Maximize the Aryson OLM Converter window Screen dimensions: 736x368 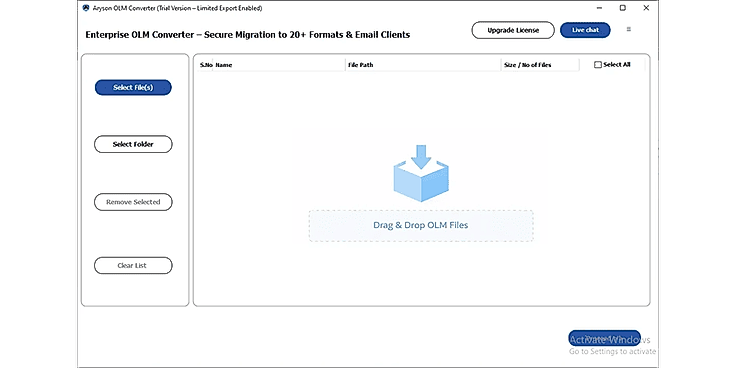[623, 8]
